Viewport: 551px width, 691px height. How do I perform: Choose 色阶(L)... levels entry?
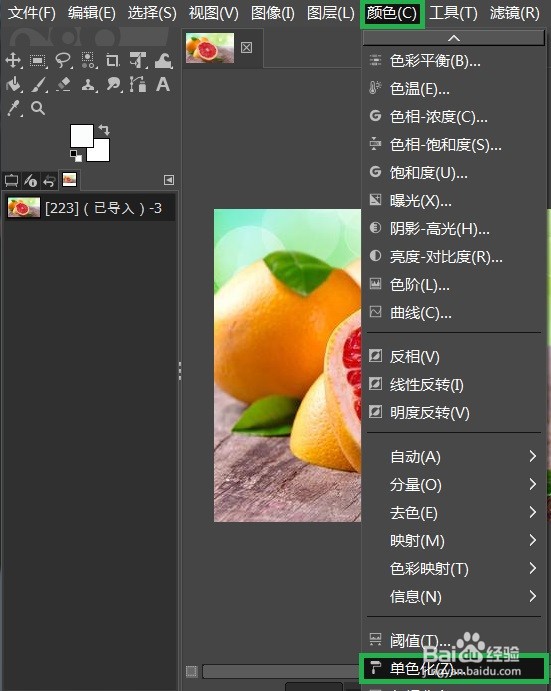(454, 285)
